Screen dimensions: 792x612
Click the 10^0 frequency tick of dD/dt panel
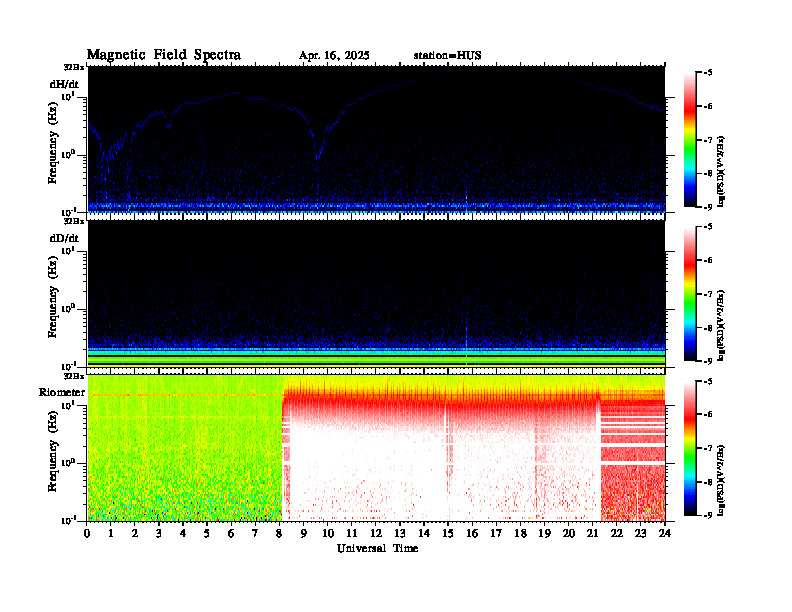68,308
